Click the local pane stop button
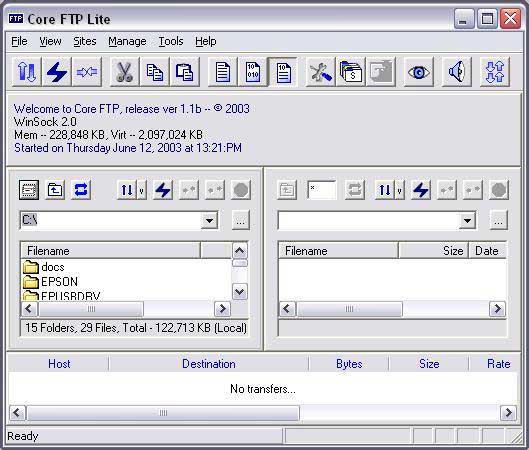 coord(241,190)
